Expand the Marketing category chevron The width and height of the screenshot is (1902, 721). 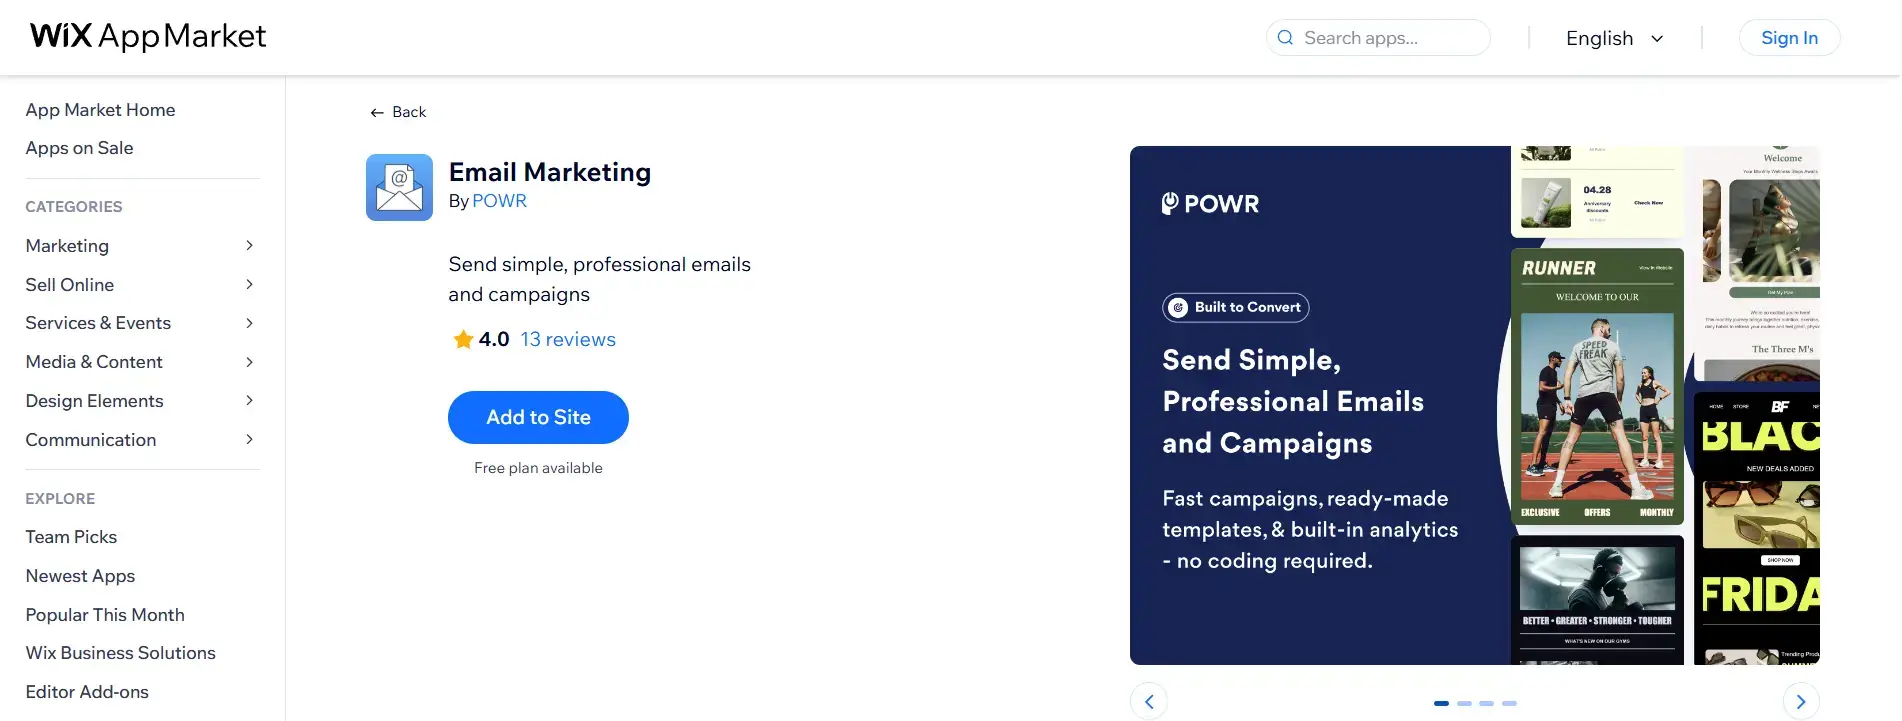[x=249, y=246]
